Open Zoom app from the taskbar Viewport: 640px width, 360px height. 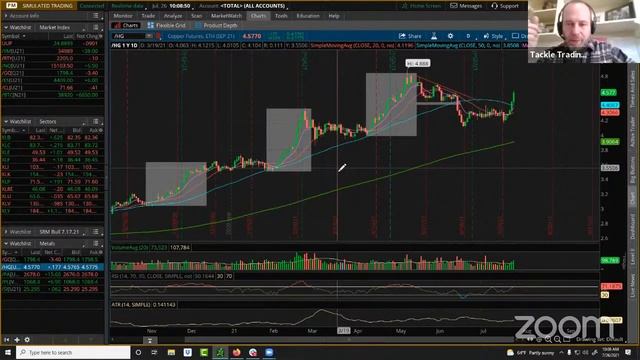269,352
